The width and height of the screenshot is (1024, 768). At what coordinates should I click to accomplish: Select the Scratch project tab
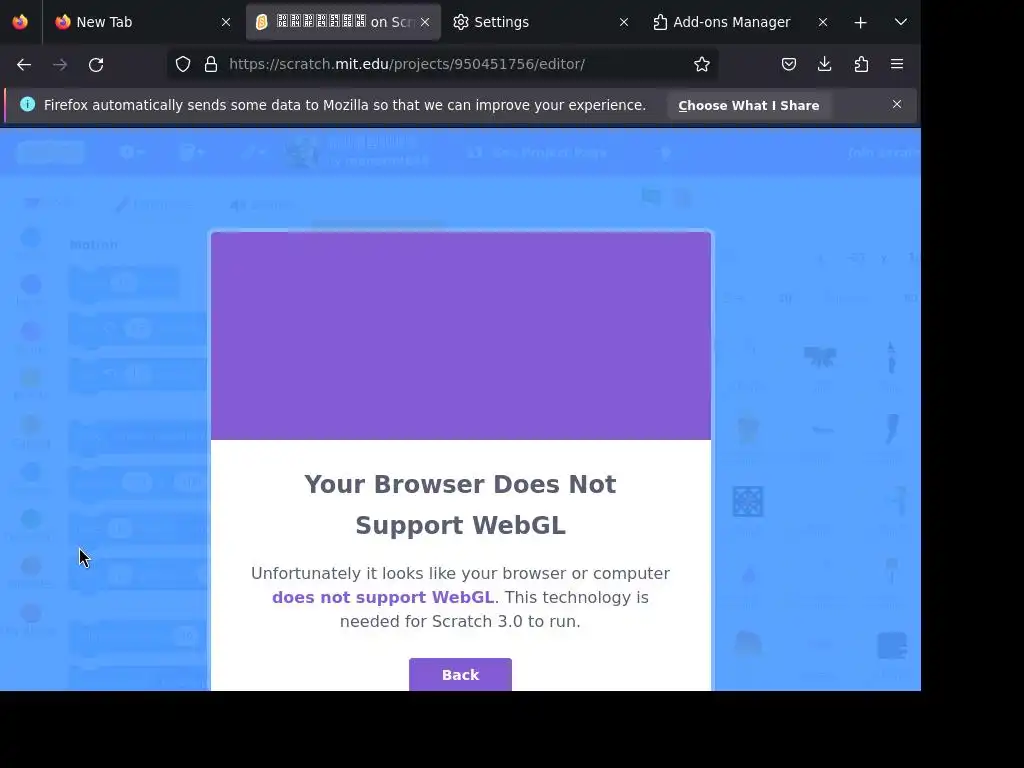[x=343, y=22]
